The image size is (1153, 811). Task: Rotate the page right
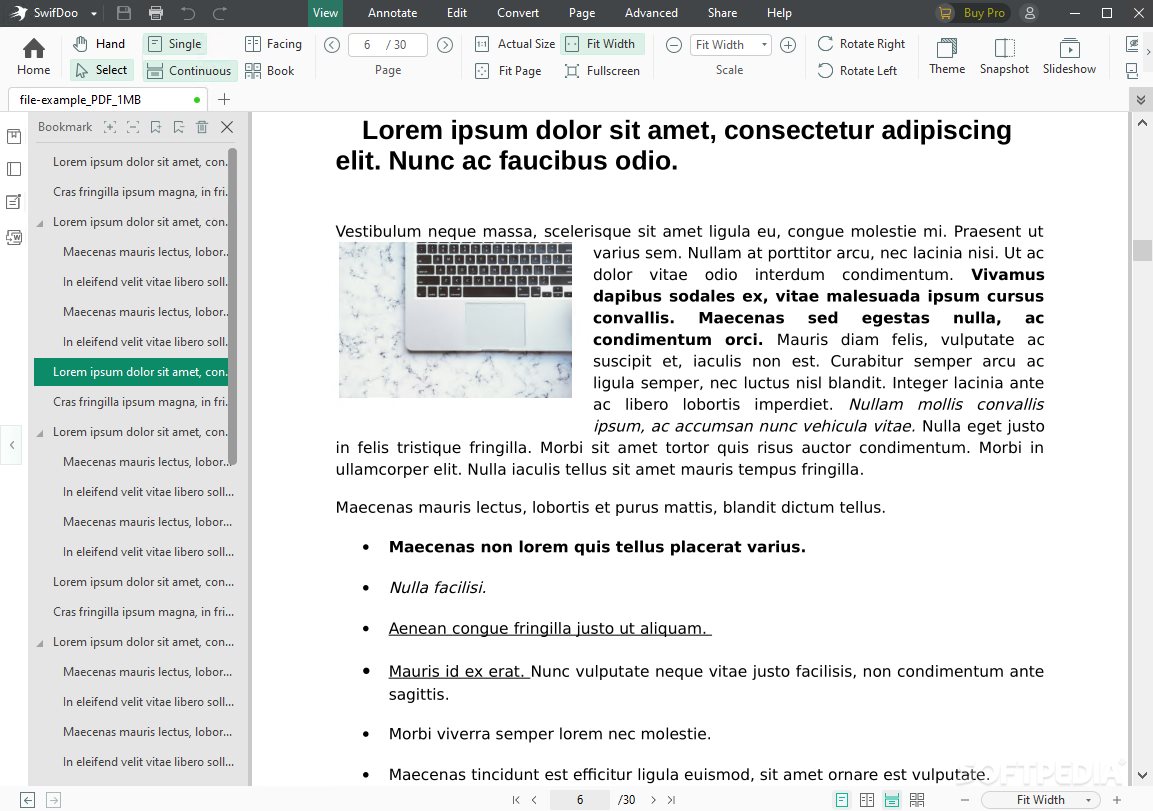click(x=861, y=44)
